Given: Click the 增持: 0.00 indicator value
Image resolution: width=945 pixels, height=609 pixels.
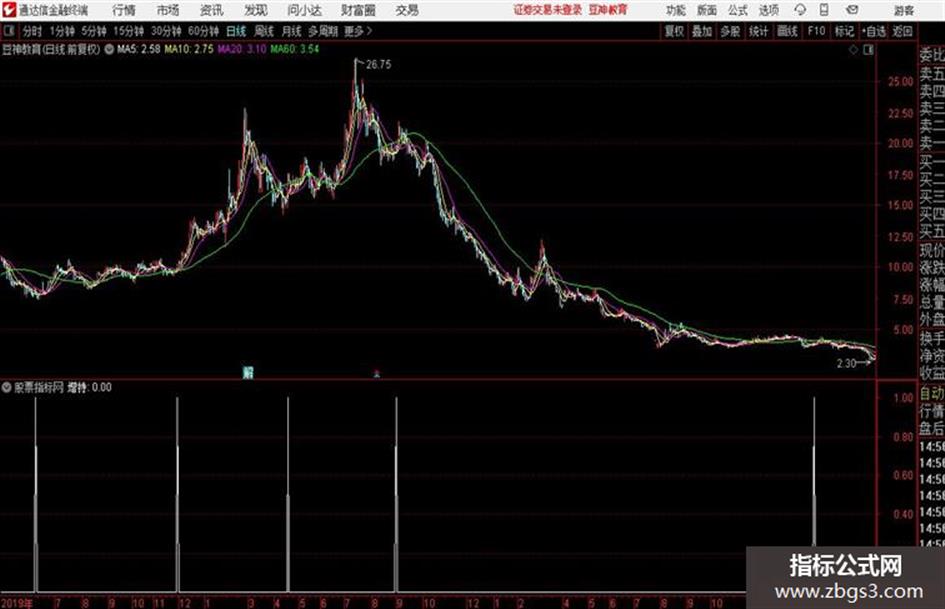Looking at the screenshot, I should click(89, 387).
